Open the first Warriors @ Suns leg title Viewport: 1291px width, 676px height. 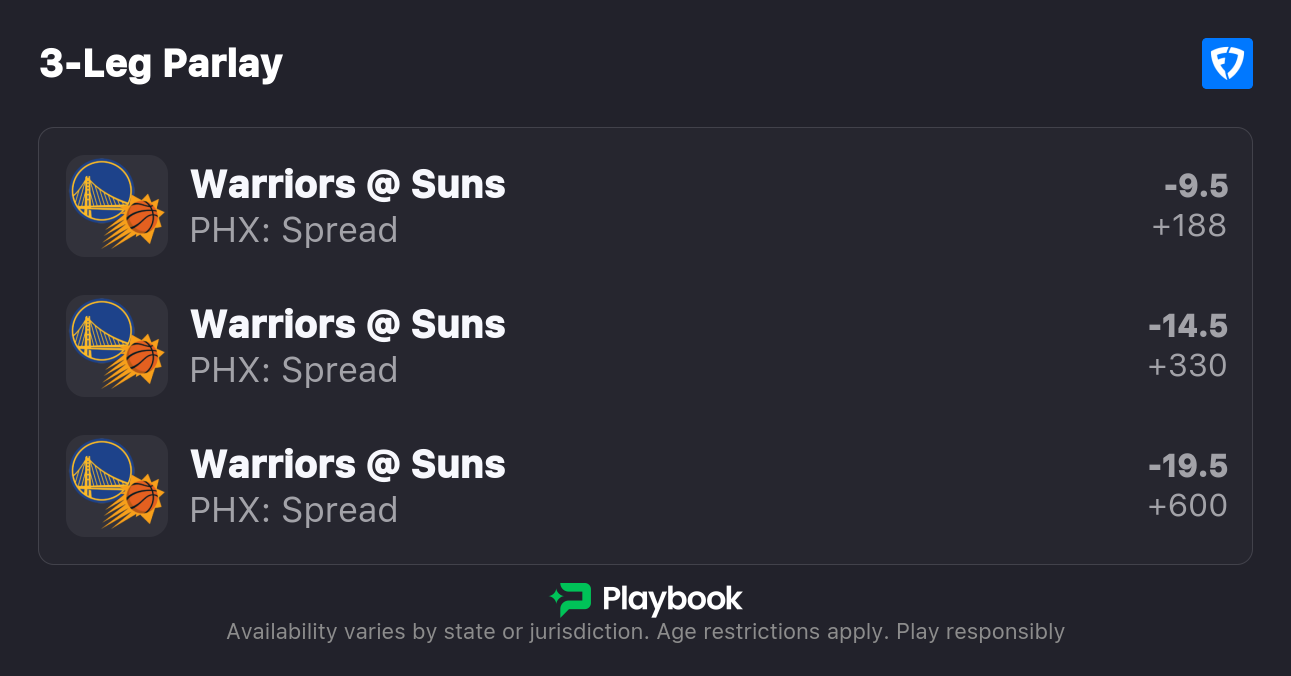(x=348, y=185)
